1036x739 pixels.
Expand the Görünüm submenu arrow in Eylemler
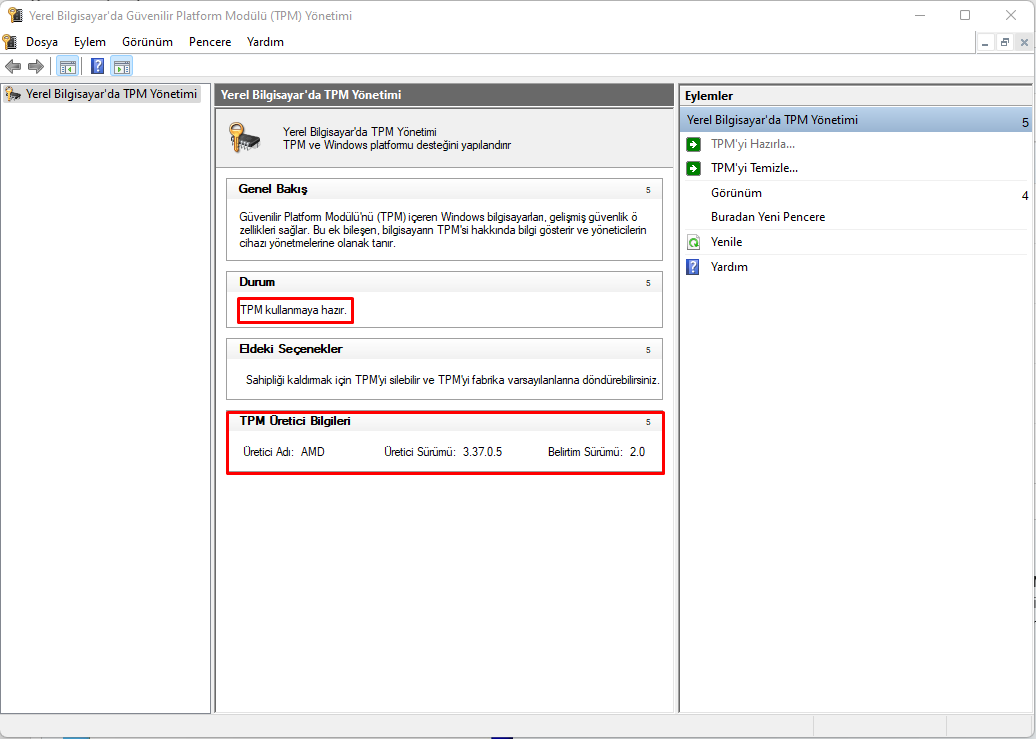1025,196
